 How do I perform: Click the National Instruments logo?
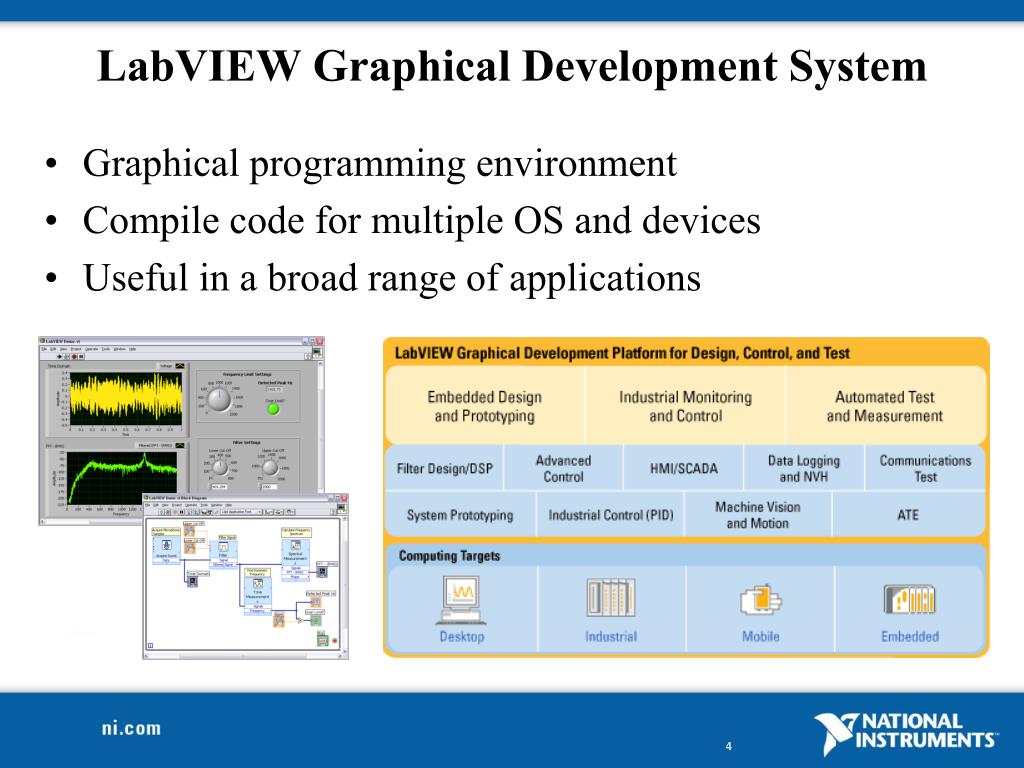(906, 733)
